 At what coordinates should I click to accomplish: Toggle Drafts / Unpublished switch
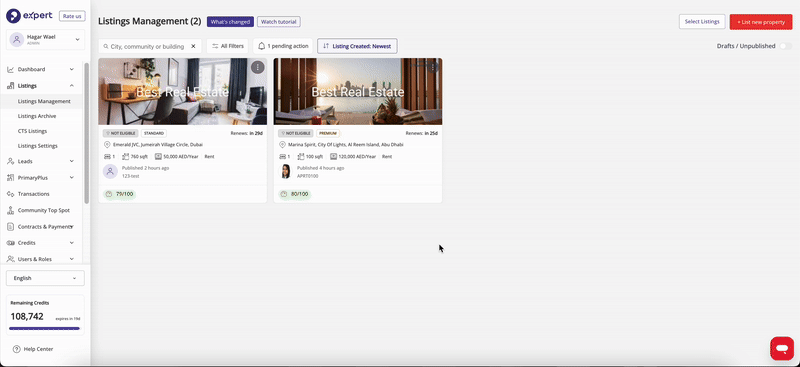[785, 46]
